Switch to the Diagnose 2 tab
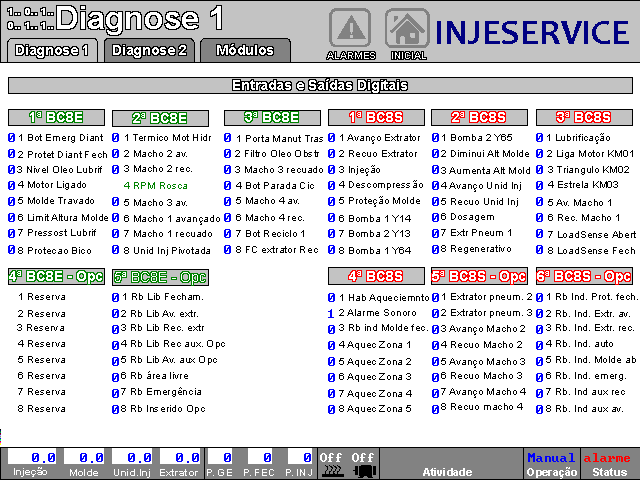This screenshot has width=640, height=480. [148, 50]
